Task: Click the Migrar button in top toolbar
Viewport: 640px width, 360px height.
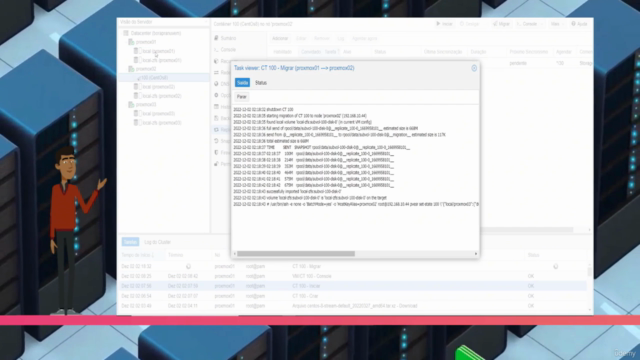Action: click(501, 24)
